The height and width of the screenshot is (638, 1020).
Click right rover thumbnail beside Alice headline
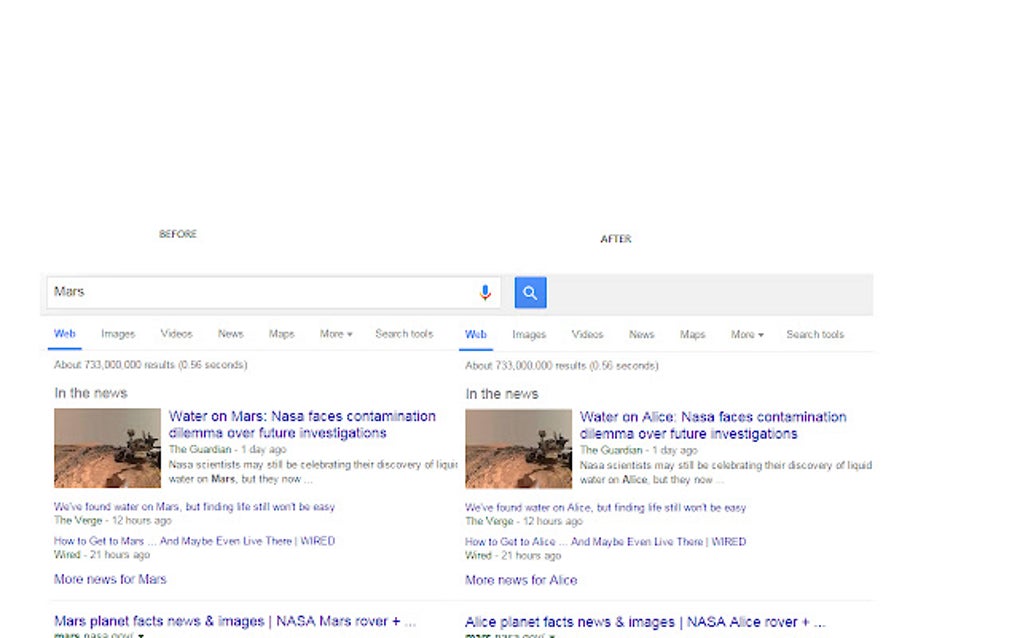coord(518,449)
